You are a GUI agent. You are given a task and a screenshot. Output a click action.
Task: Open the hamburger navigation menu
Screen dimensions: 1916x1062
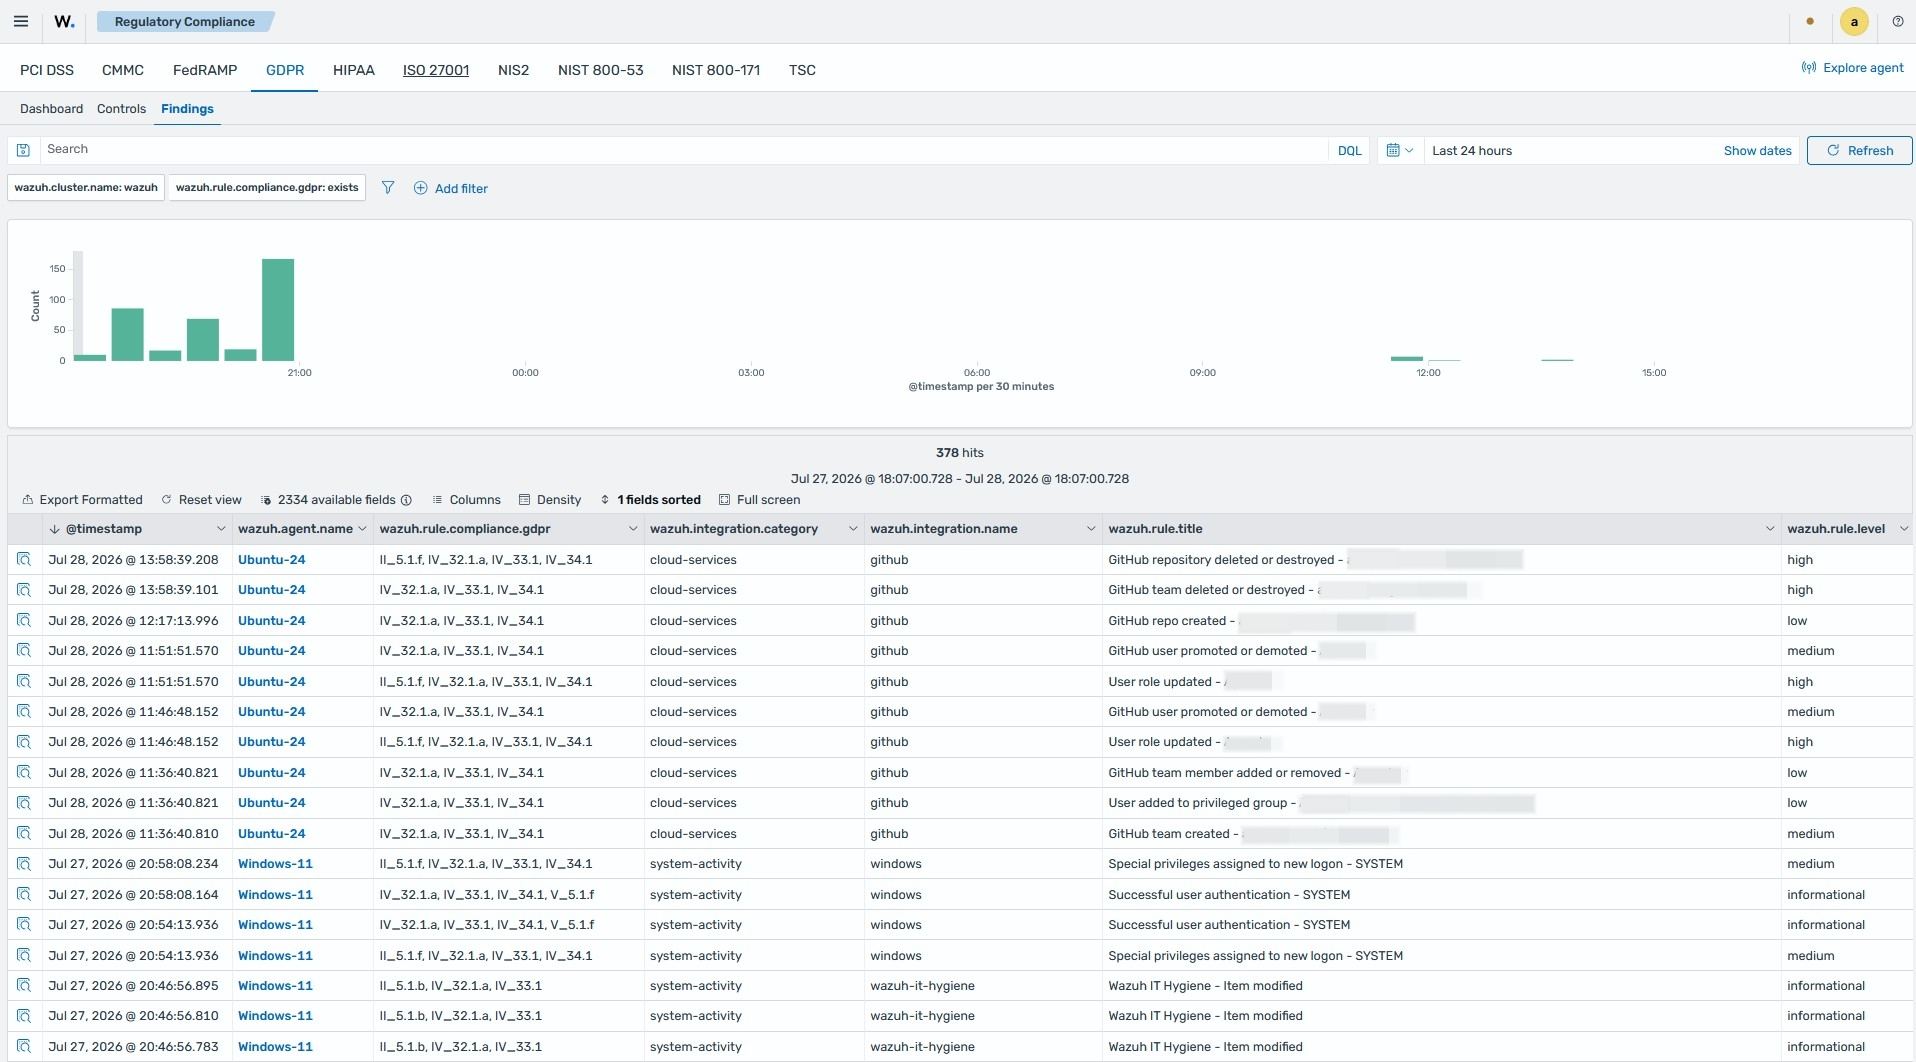coord(21,21)
